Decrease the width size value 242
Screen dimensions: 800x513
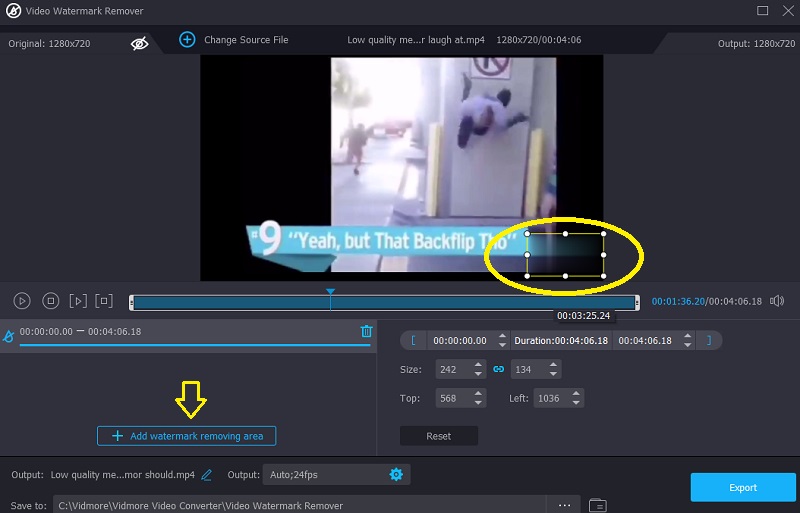pyautogui.click(x=478, y=374)
